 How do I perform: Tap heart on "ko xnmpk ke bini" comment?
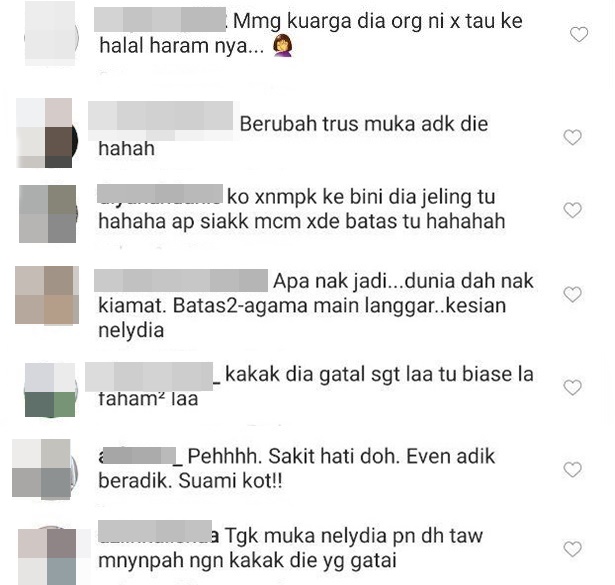click(573, 210)
